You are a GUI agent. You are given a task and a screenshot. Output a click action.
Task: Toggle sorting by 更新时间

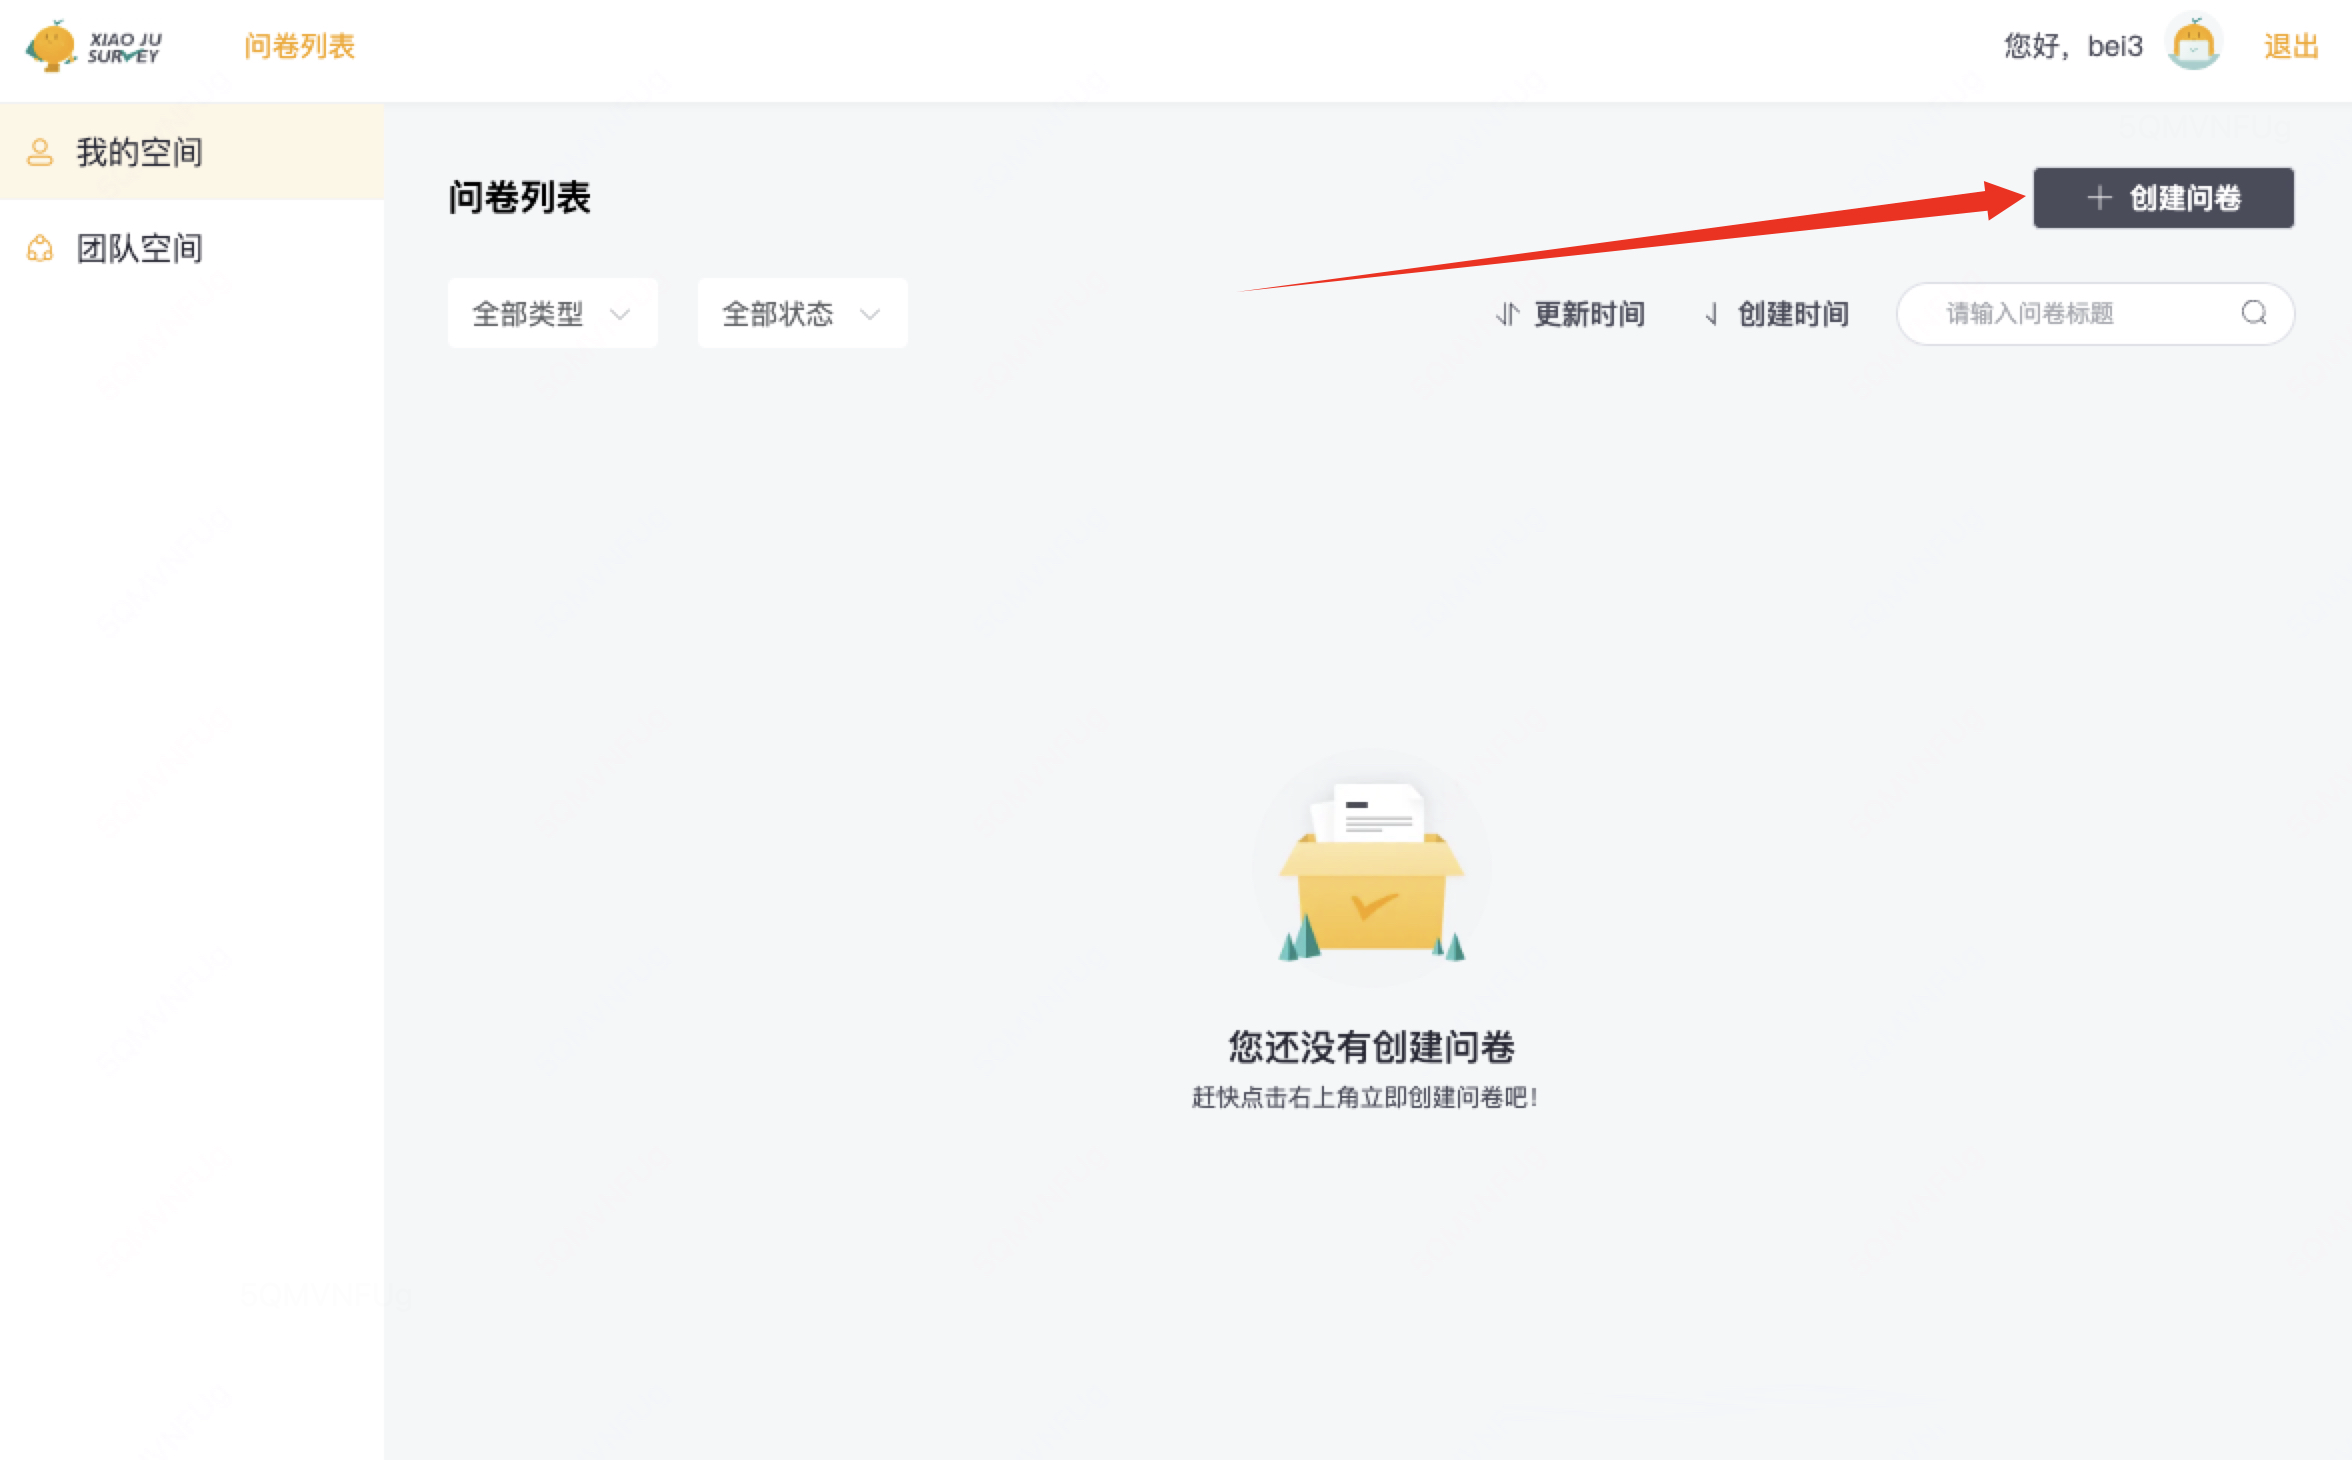coord(1589,315)
